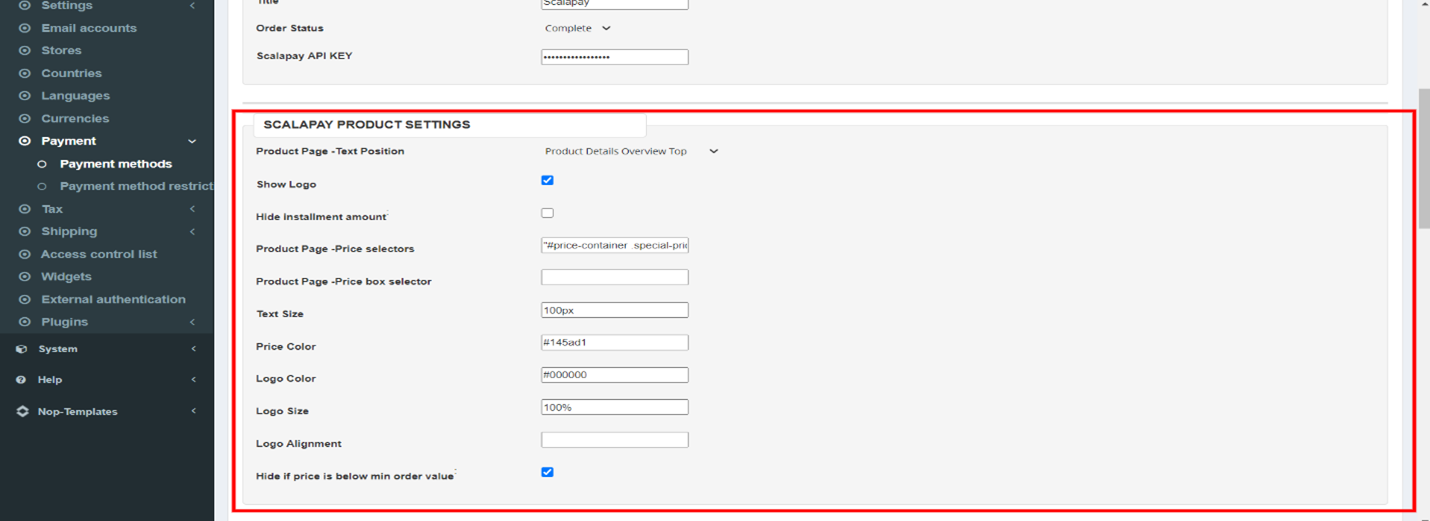Click the Shipping circle icon

pos(25,231)
